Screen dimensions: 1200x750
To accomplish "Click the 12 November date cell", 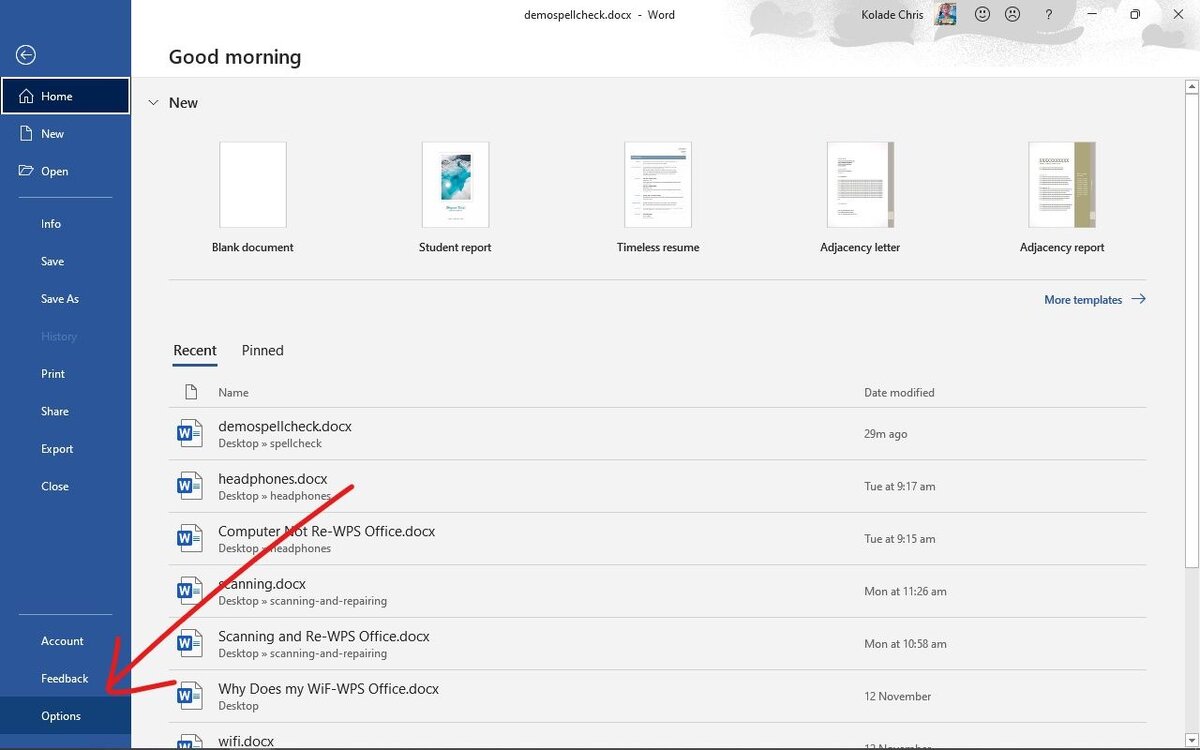I will [x=898, y=696].
